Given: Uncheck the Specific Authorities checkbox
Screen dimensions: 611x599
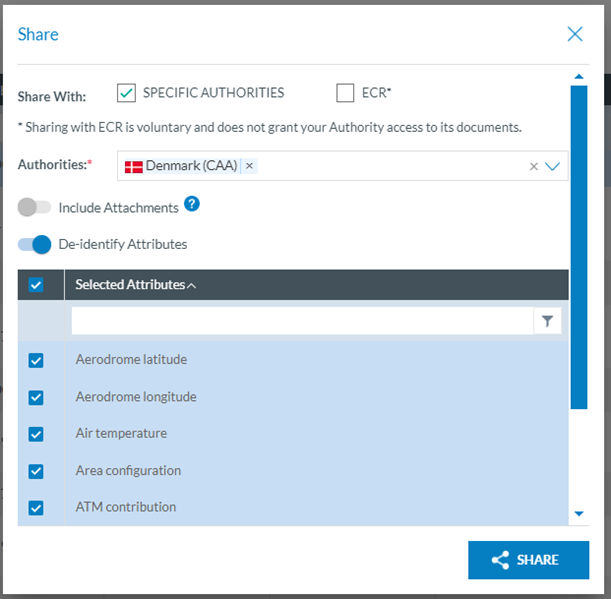Looking at the screenshot, I should 126,93.
